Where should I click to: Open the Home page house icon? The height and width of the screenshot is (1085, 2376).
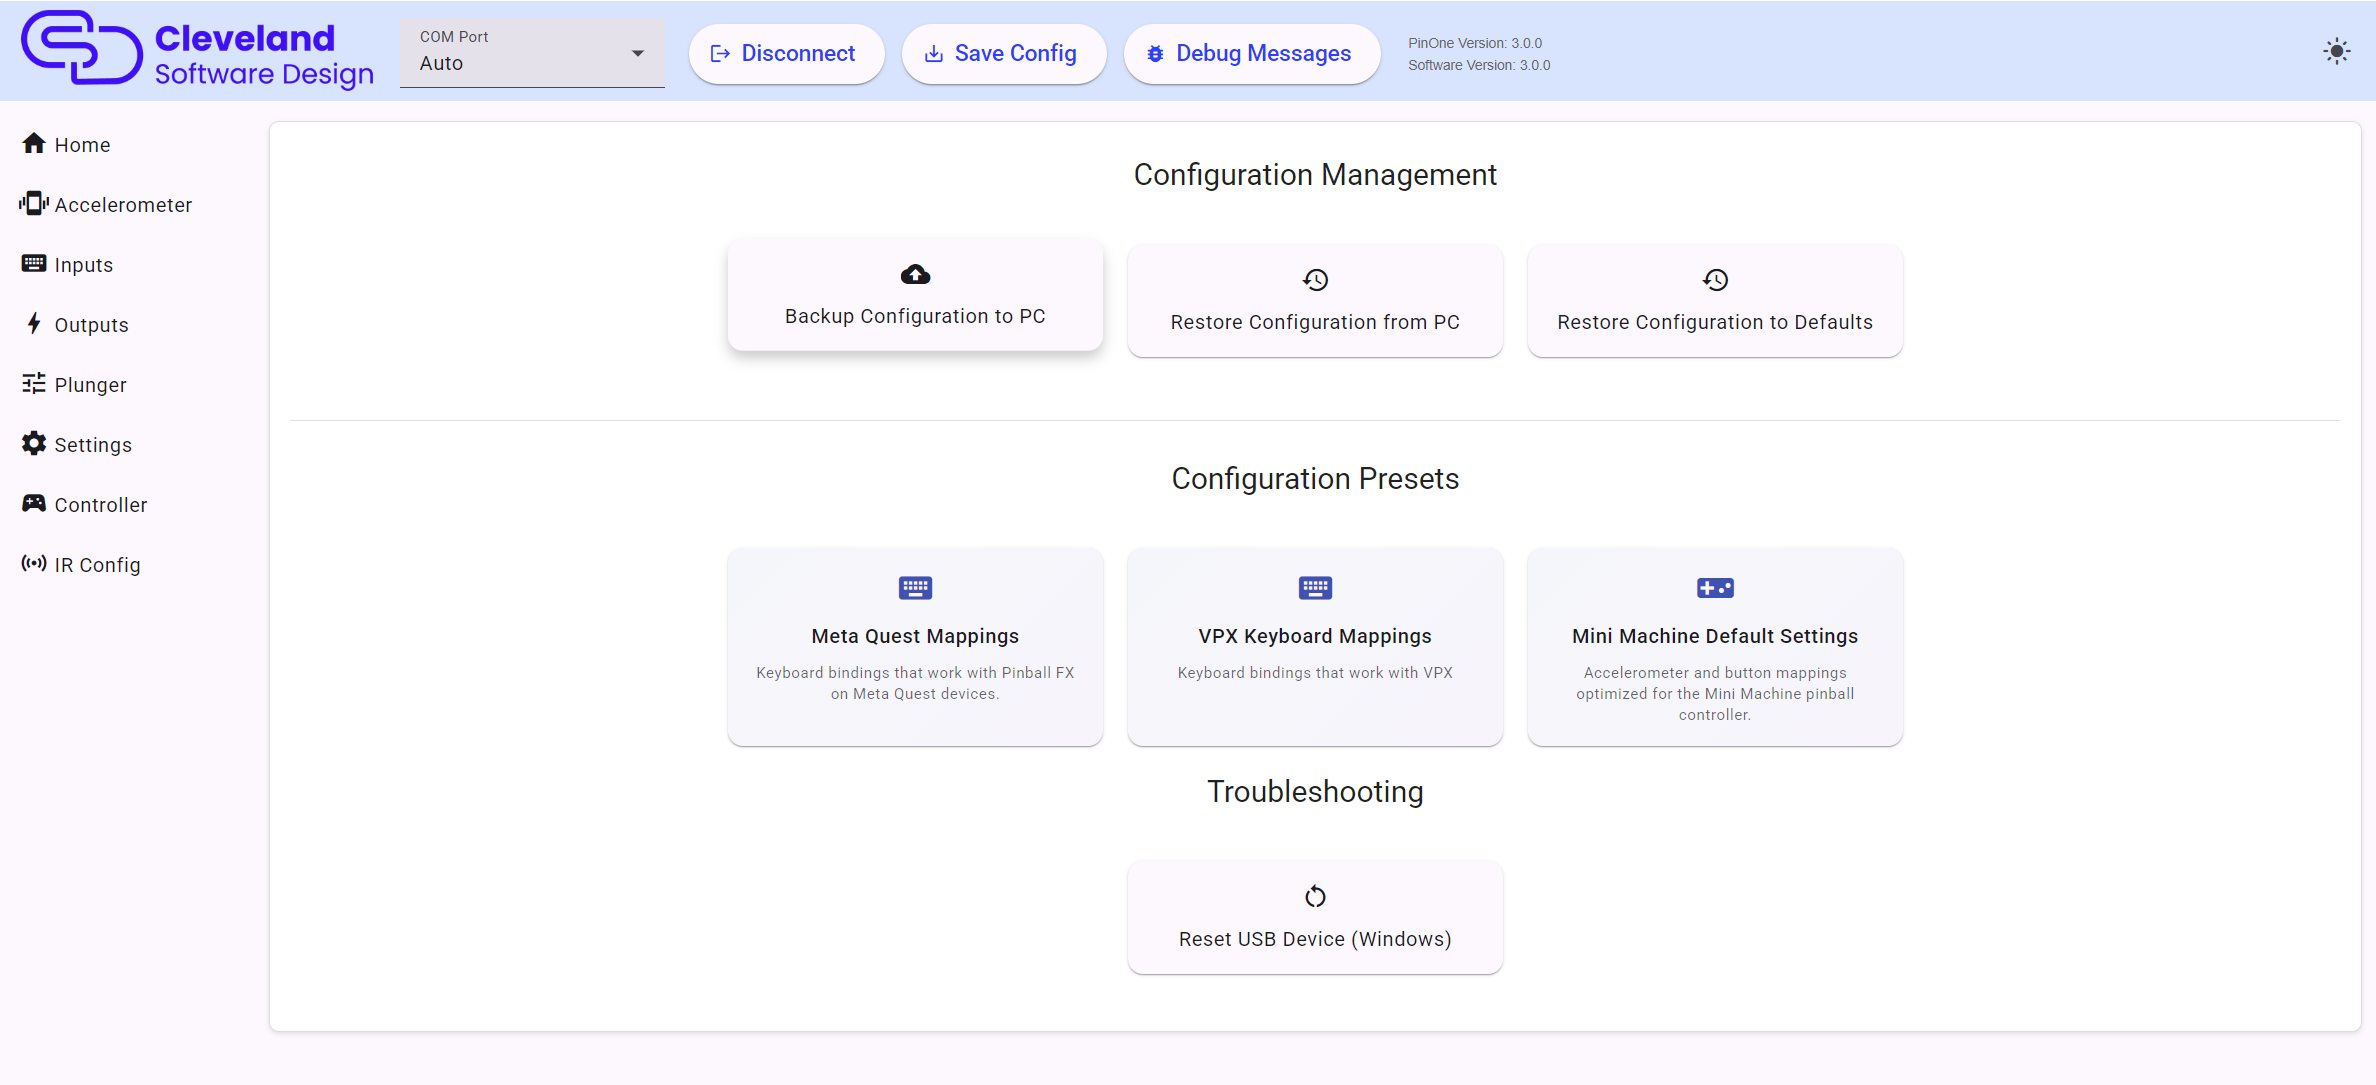[34, 144]
